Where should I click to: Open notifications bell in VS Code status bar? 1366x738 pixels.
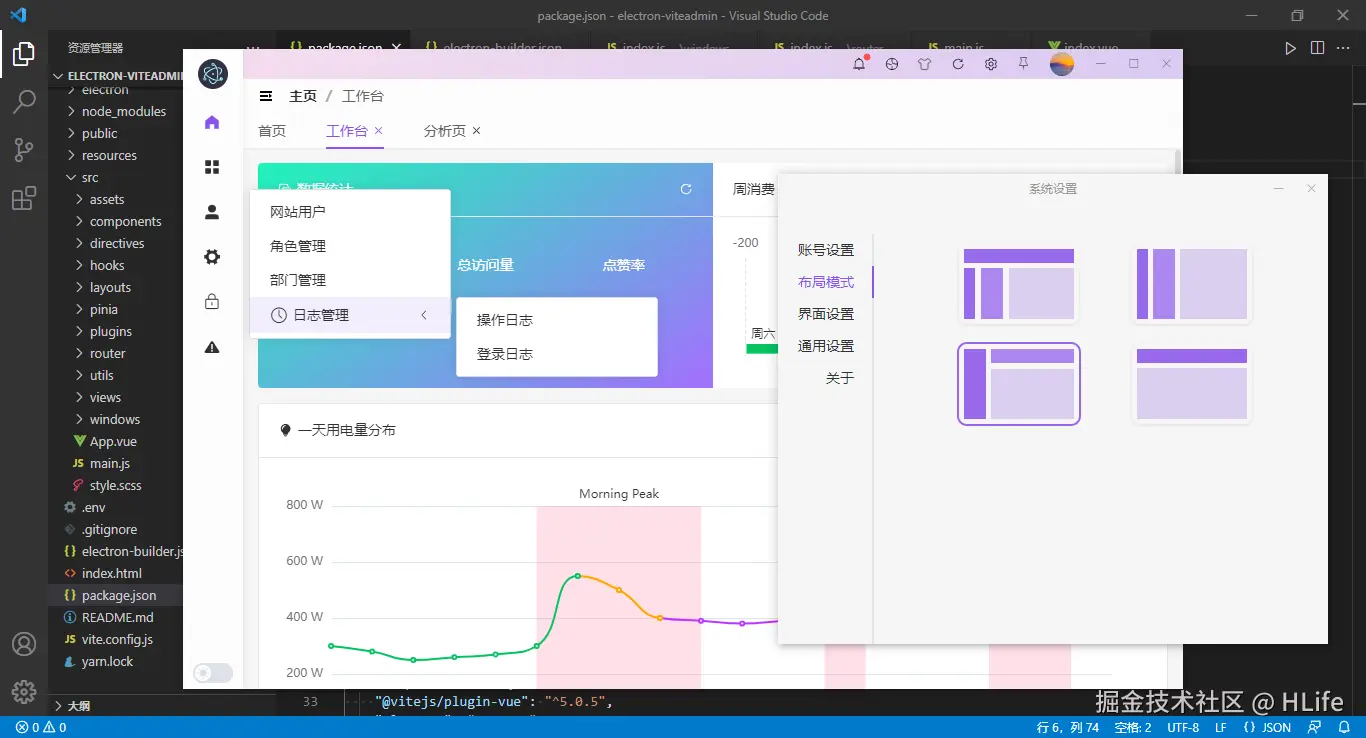(1343, 727)
